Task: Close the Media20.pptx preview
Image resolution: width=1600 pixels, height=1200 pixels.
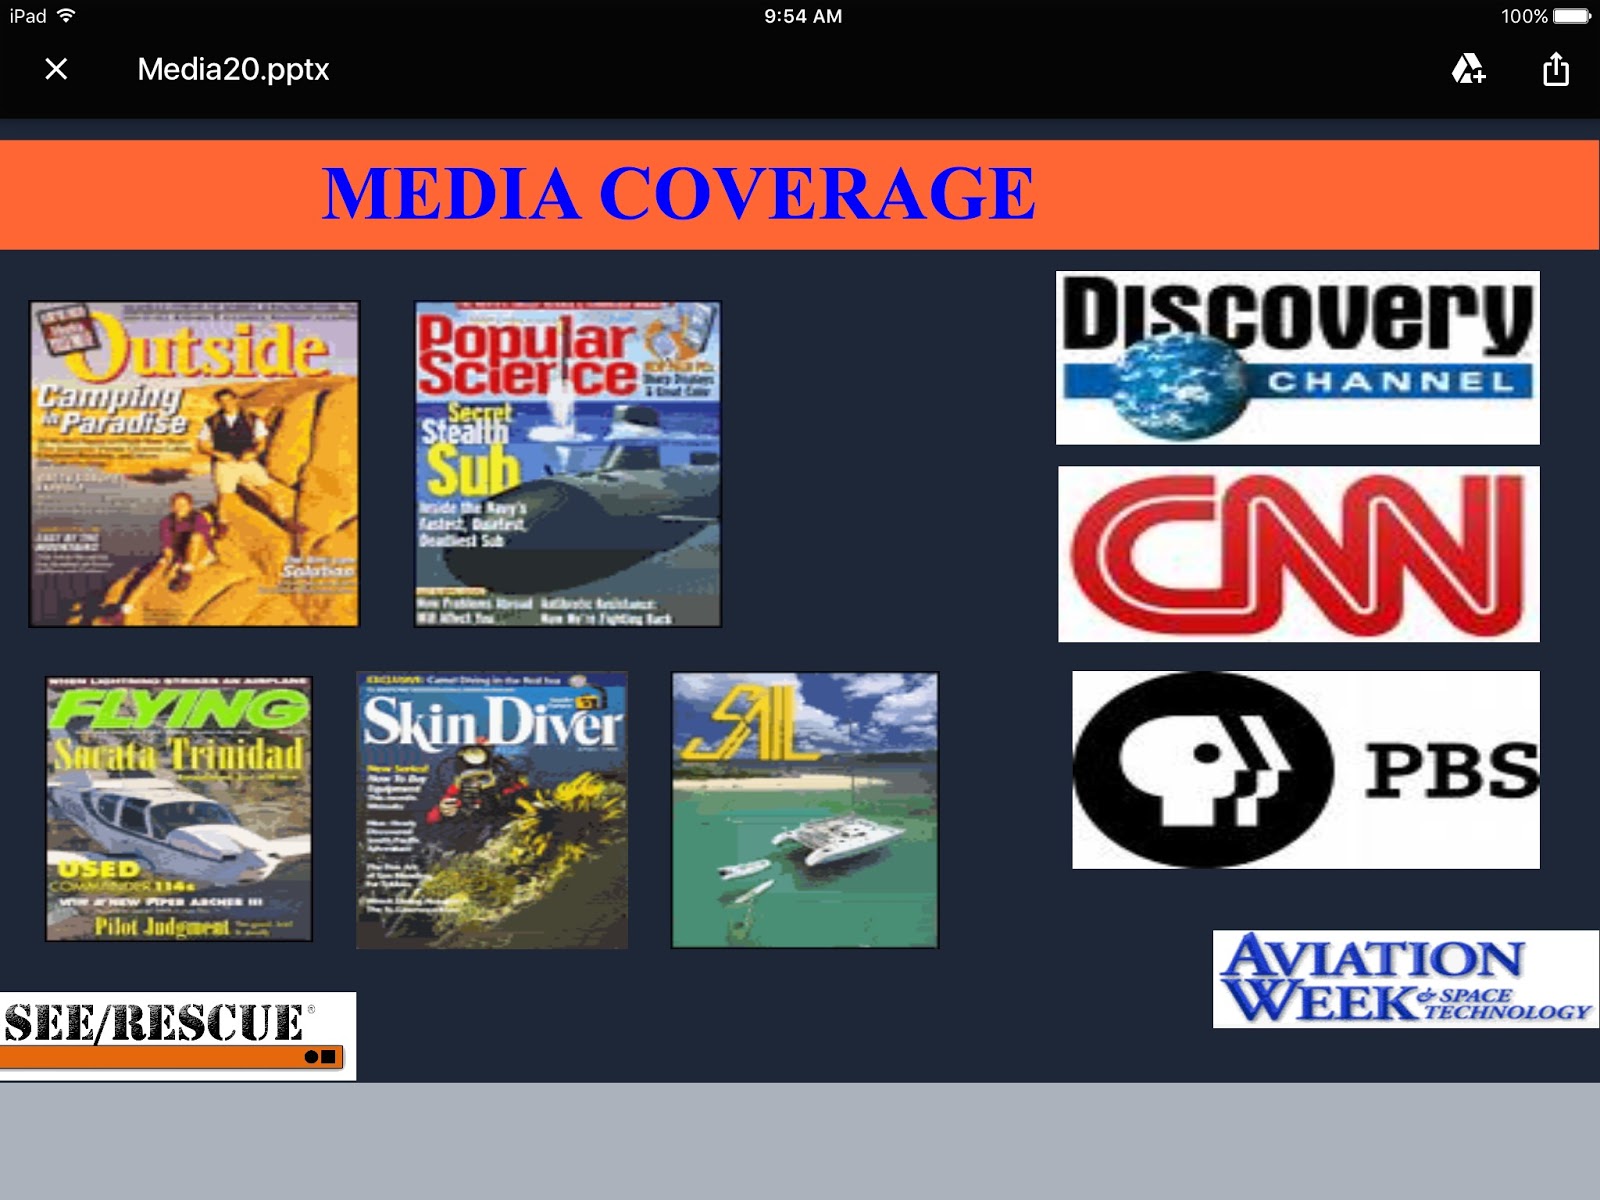Action: (x=56, y=69)
